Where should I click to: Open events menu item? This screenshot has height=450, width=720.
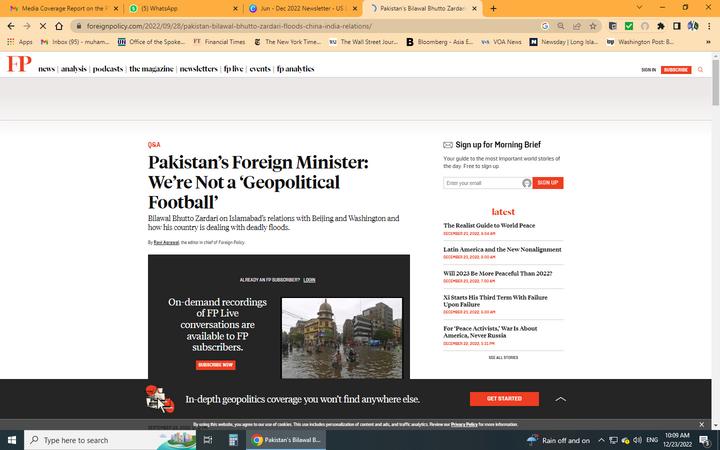coord(260,69)
